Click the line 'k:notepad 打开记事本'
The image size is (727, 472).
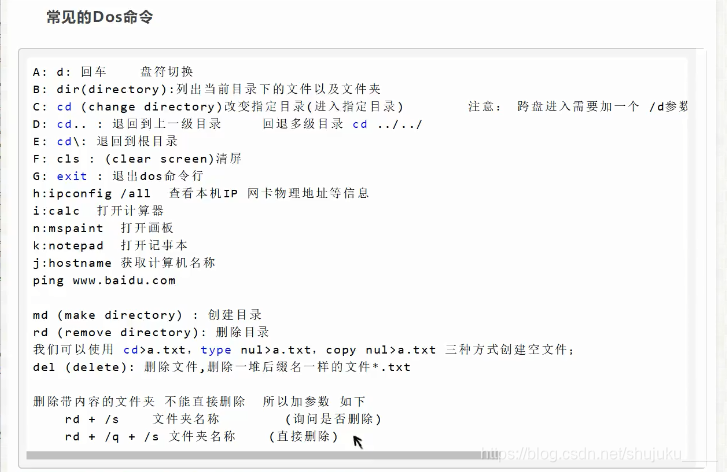point(110,245)
